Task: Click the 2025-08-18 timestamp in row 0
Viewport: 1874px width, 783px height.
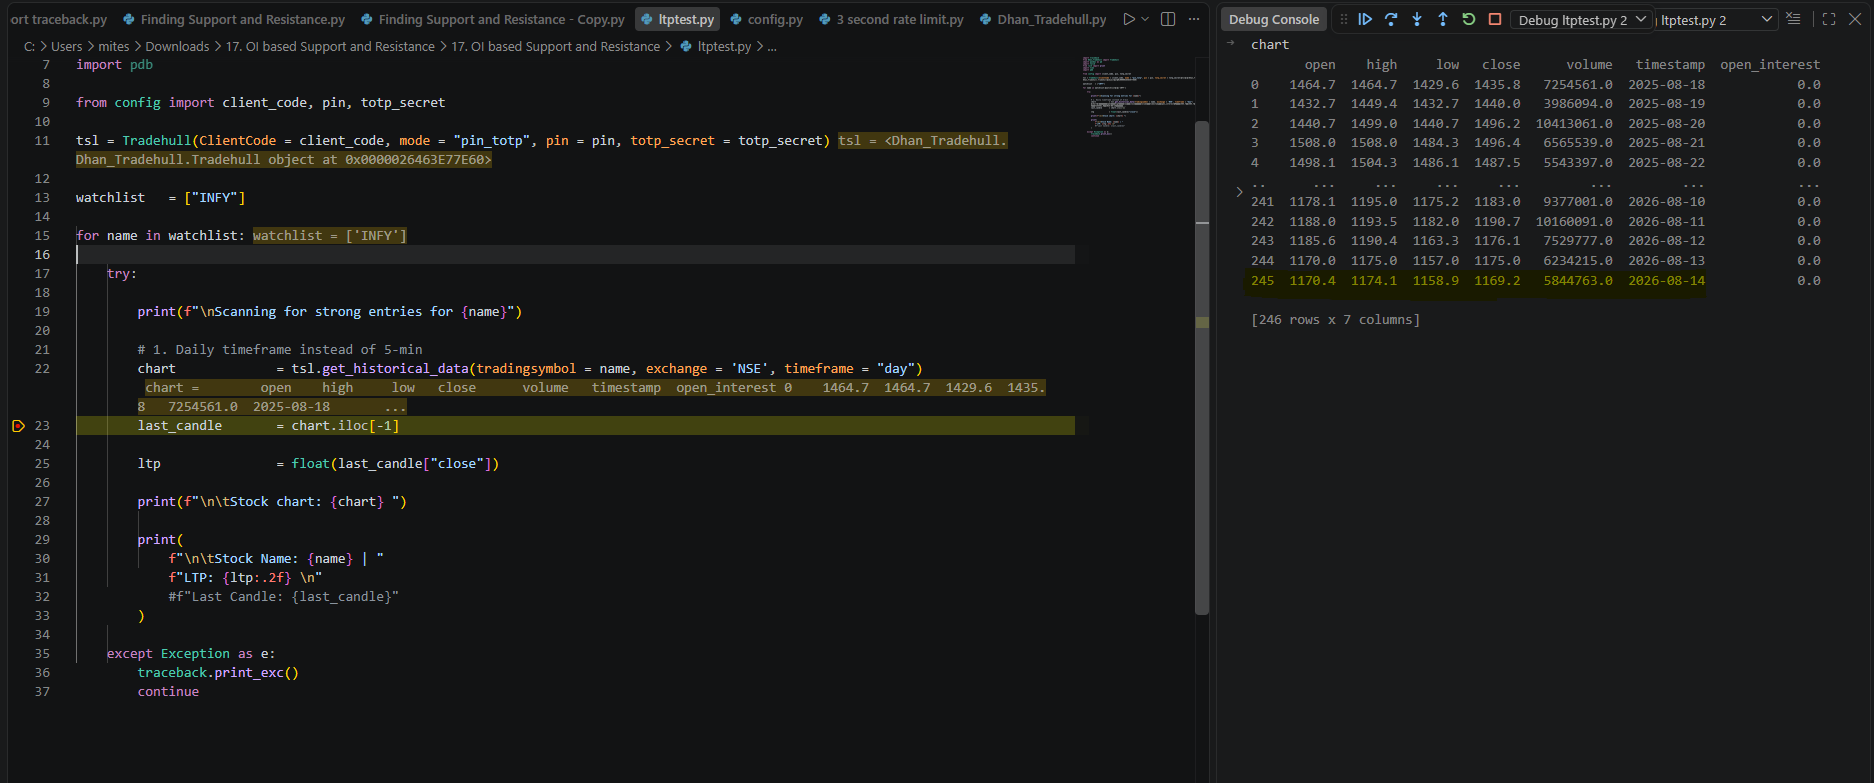Action: coord(1667,85)
